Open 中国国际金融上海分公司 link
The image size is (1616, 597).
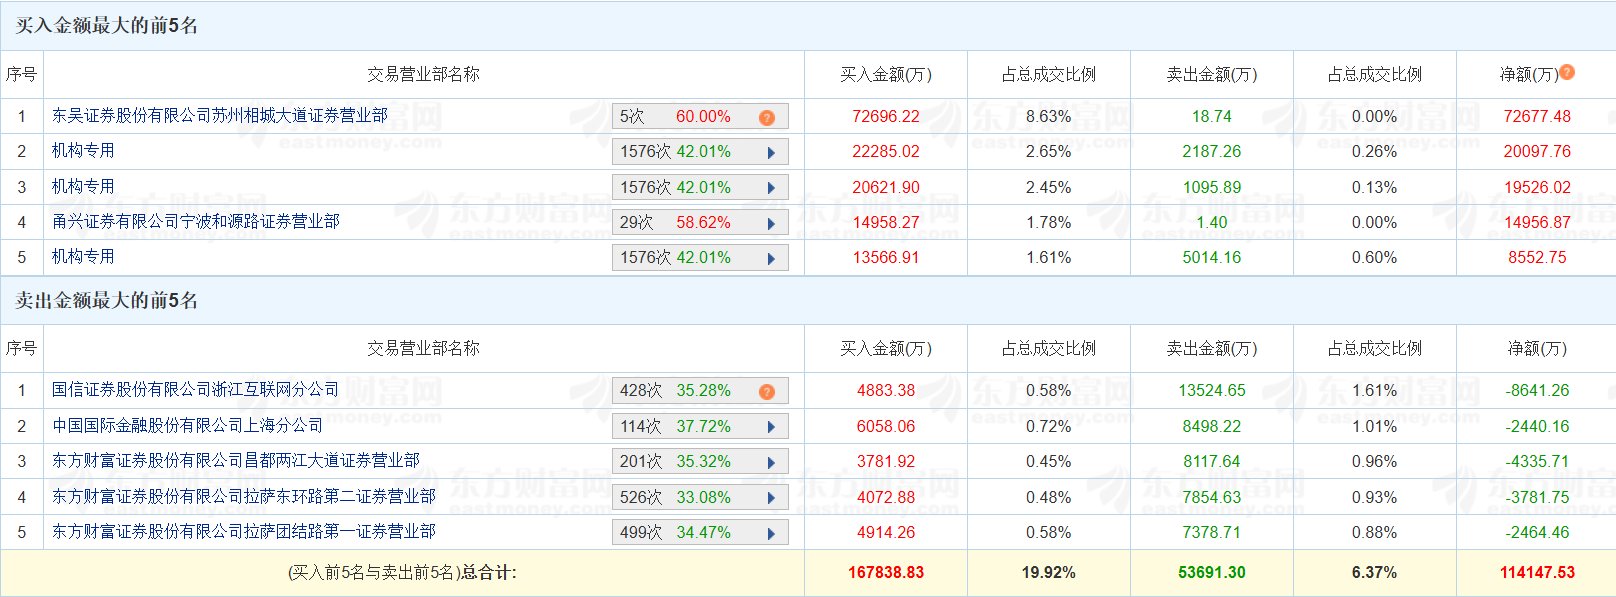187,425
